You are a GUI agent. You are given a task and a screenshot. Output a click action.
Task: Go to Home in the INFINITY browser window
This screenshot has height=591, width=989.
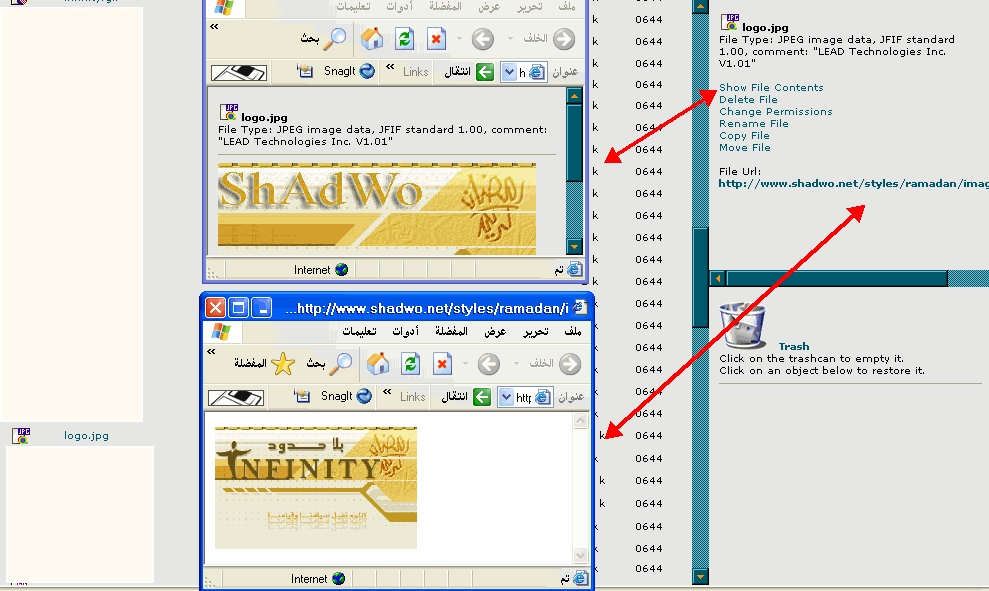pyautogui.click(x=377, y=364)
